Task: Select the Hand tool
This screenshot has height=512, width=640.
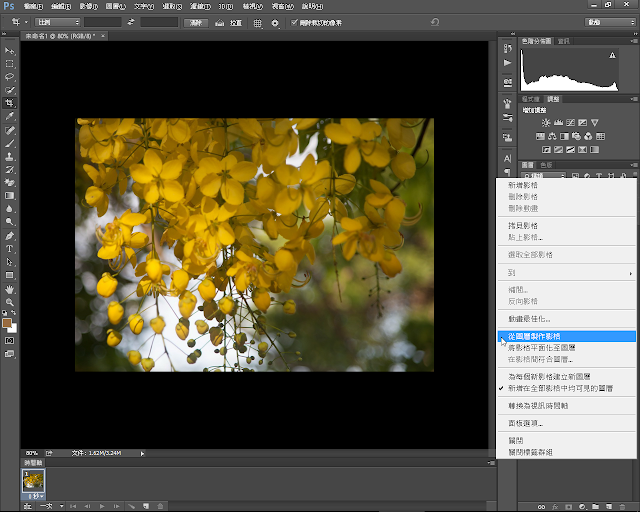Action: (9, 289)
